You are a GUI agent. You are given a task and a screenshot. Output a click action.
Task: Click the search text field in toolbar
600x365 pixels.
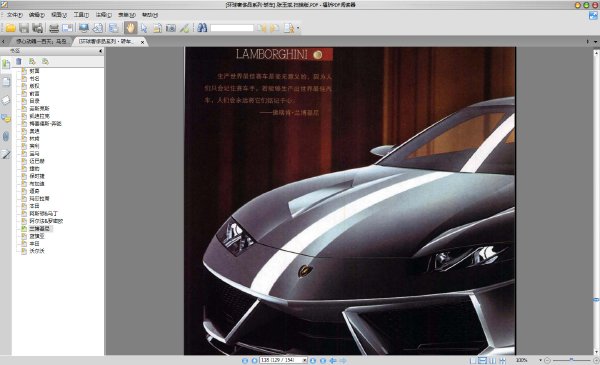(x=232, y=28)
